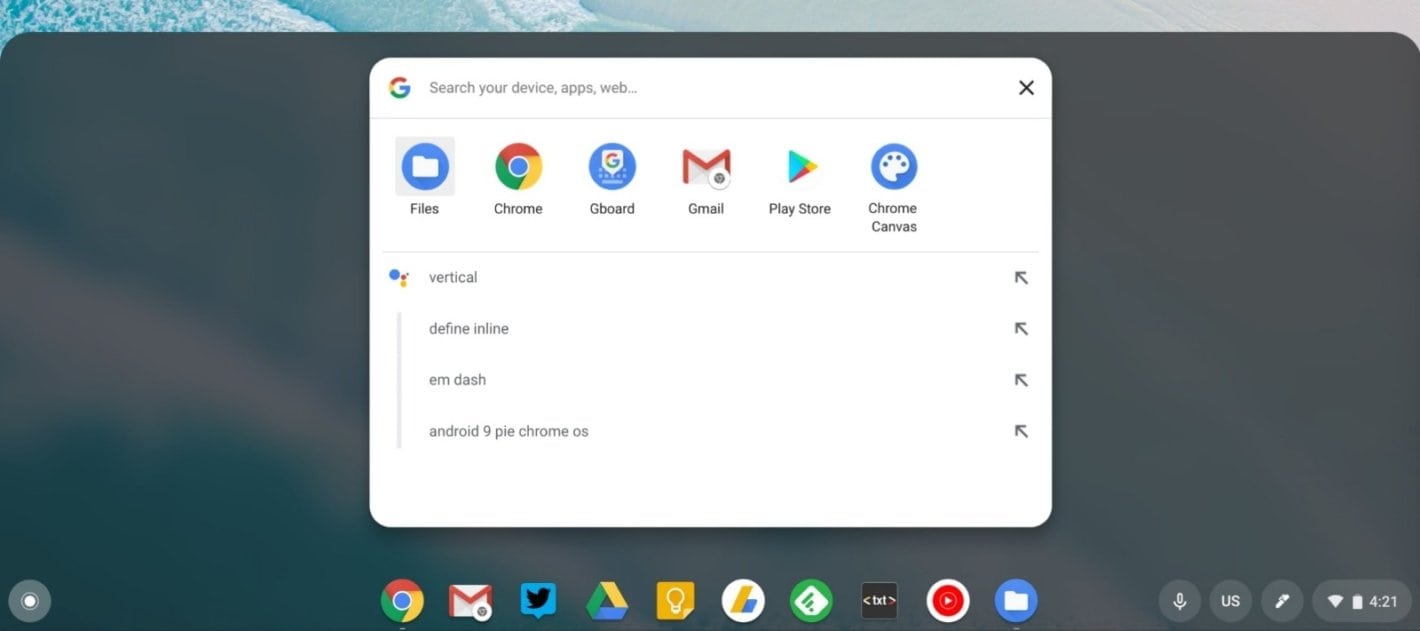Select the 'em dash' suggestion

click(x=710, y=380)
